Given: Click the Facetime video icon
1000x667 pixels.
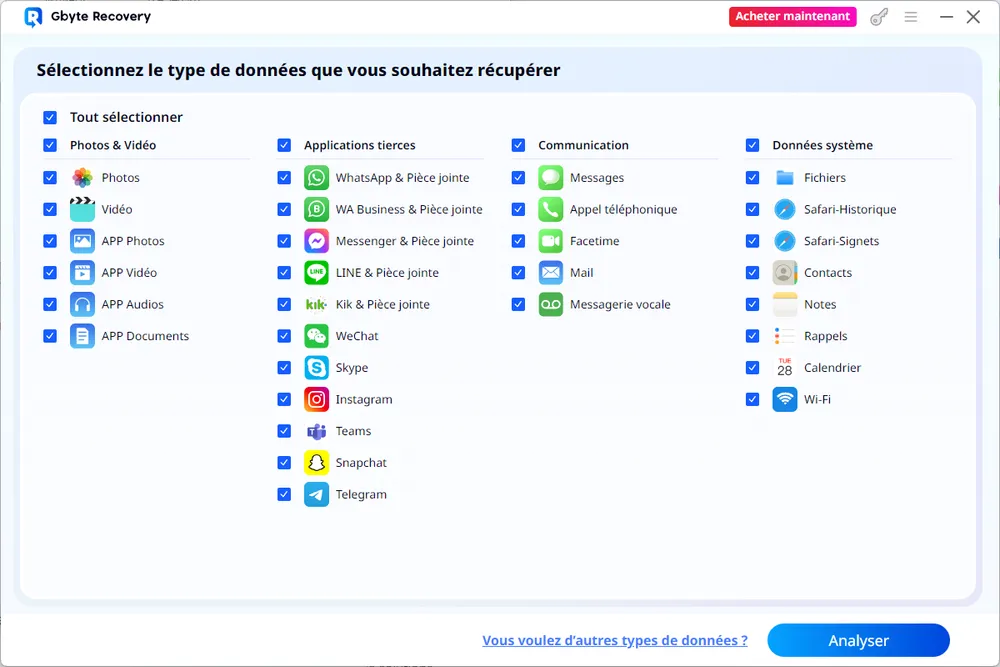Looking at the screenshot, I should pos(550,241).
